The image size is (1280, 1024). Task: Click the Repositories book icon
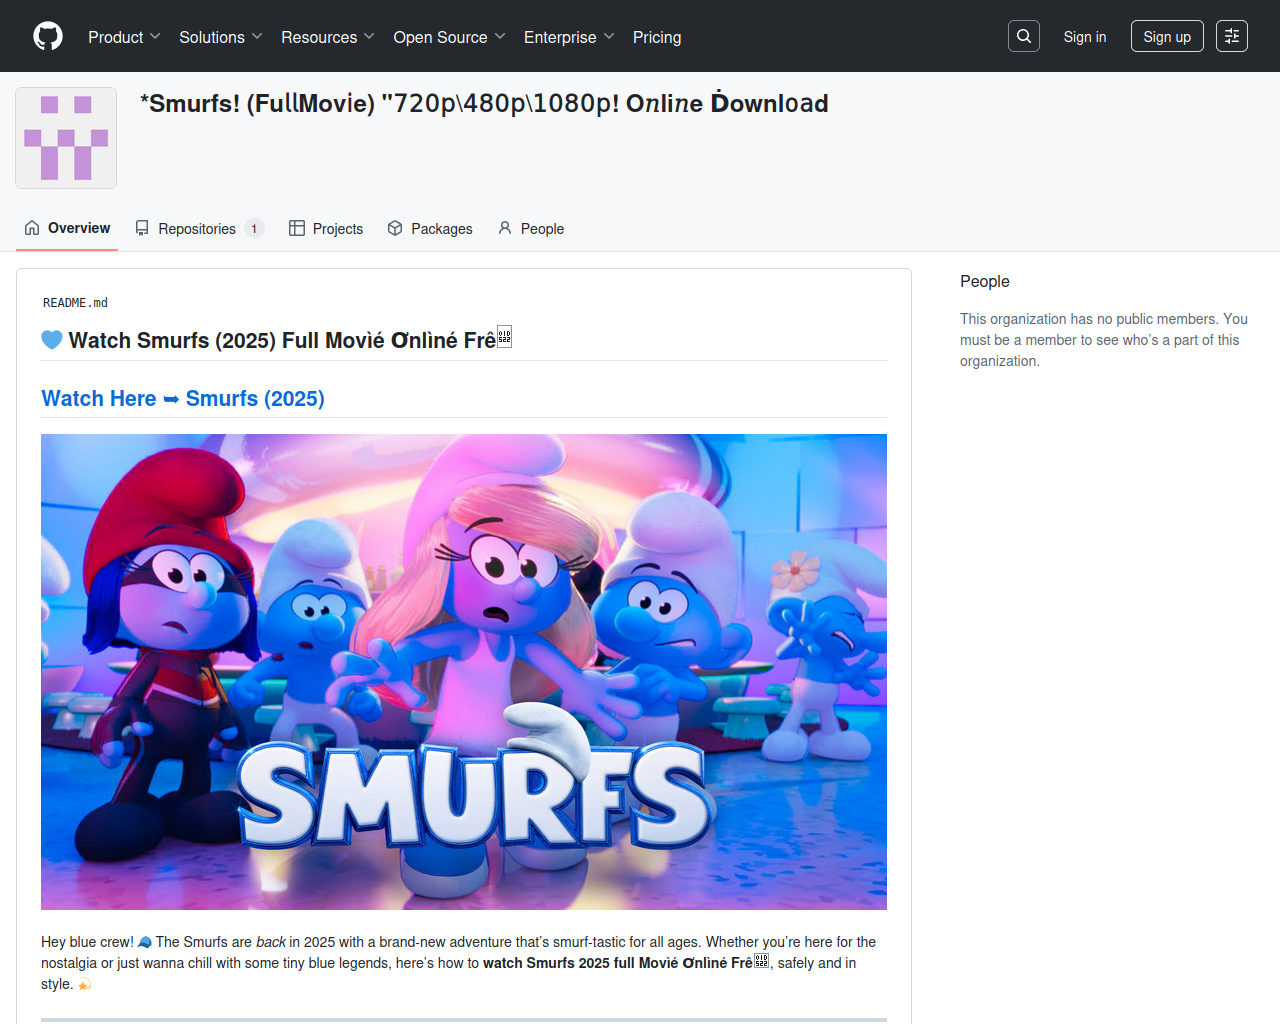(x=142, y=228)
